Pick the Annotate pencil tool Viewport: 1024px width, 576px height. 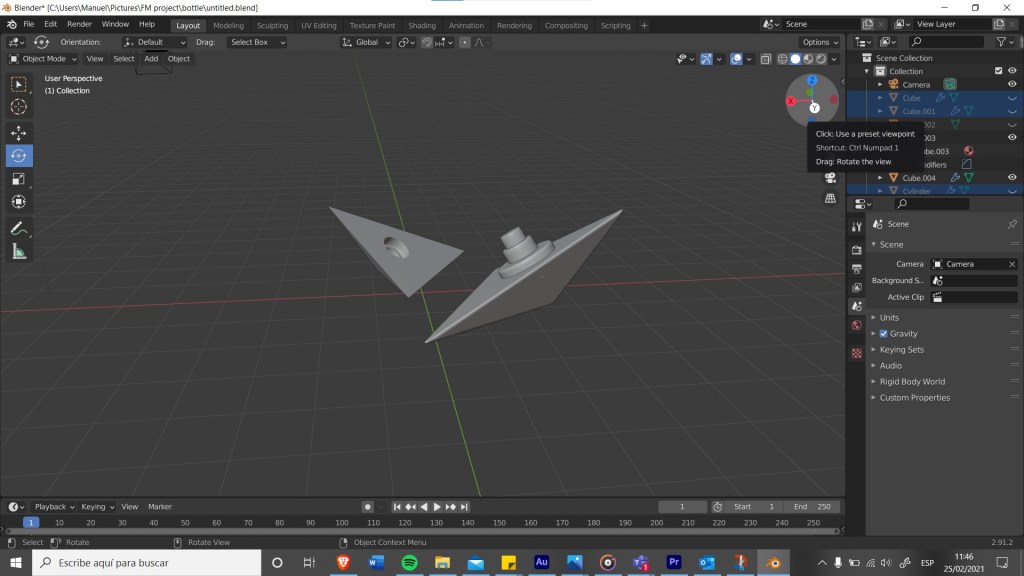click(19, 229)
